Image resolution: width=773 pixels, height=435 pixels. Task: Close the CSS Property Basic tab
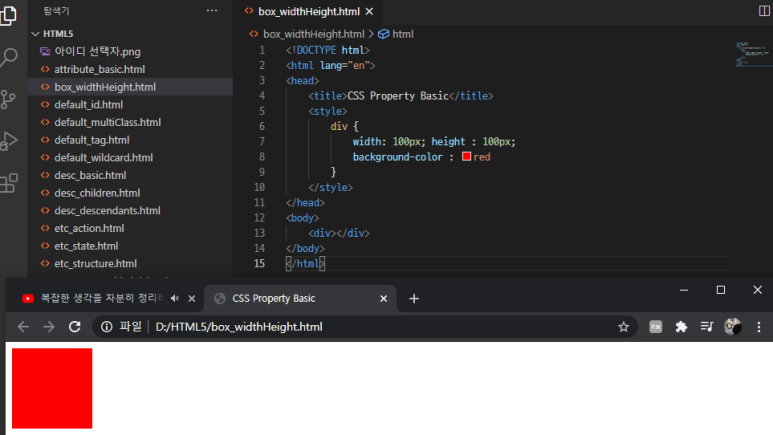coord(384,298)
